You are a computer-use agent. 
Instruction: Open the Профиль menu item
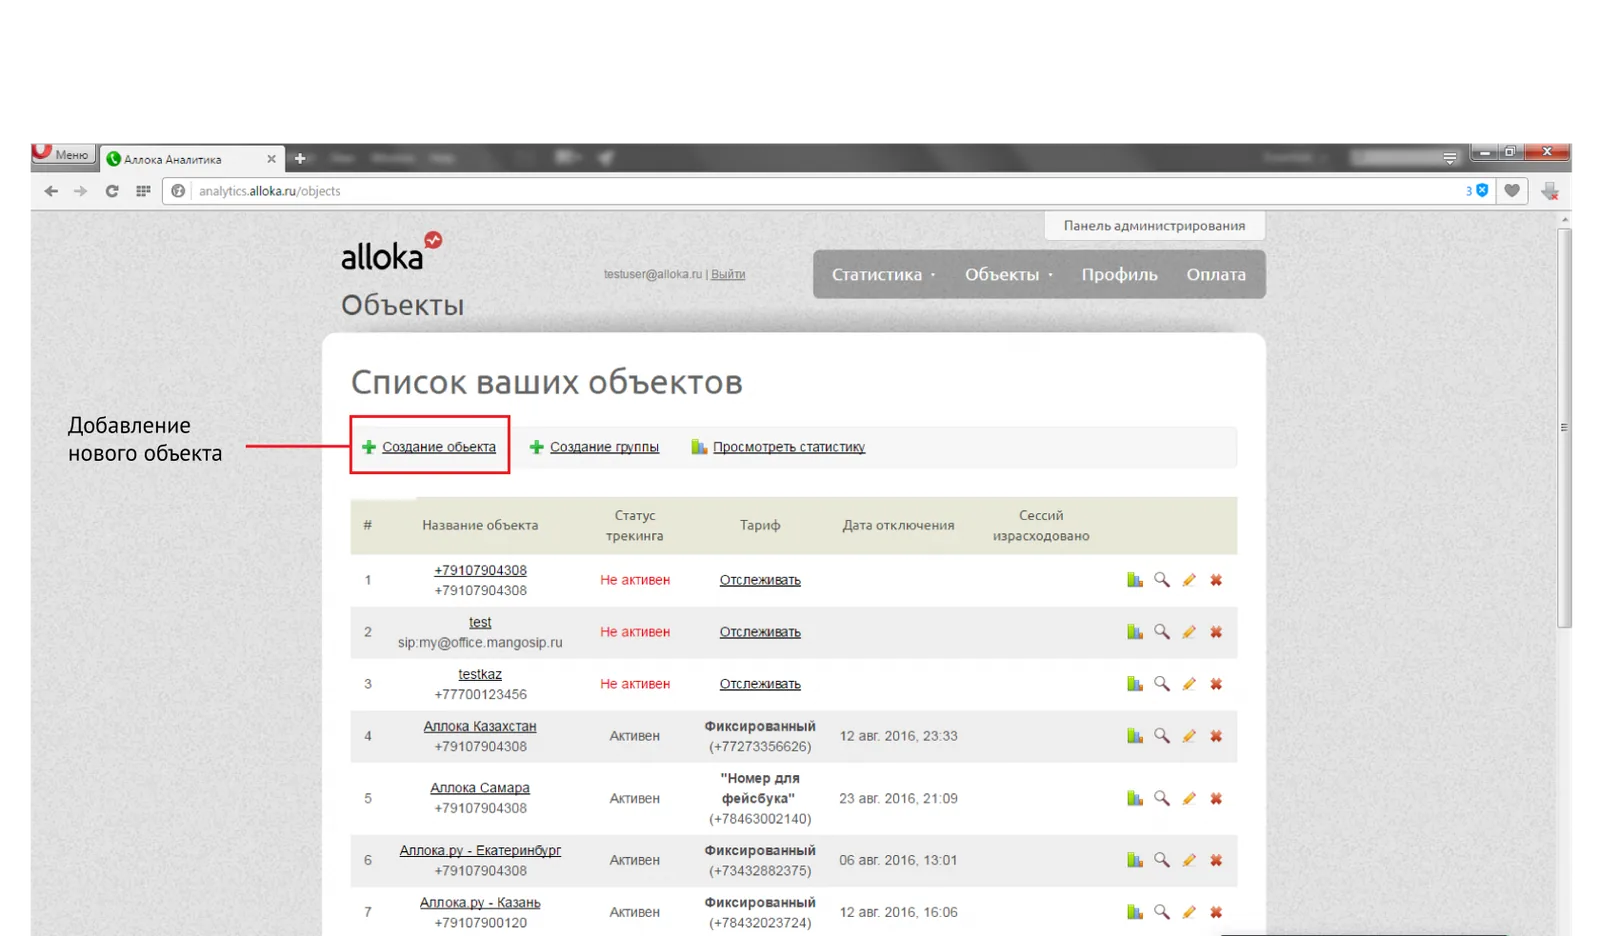tap(1119, 274)
